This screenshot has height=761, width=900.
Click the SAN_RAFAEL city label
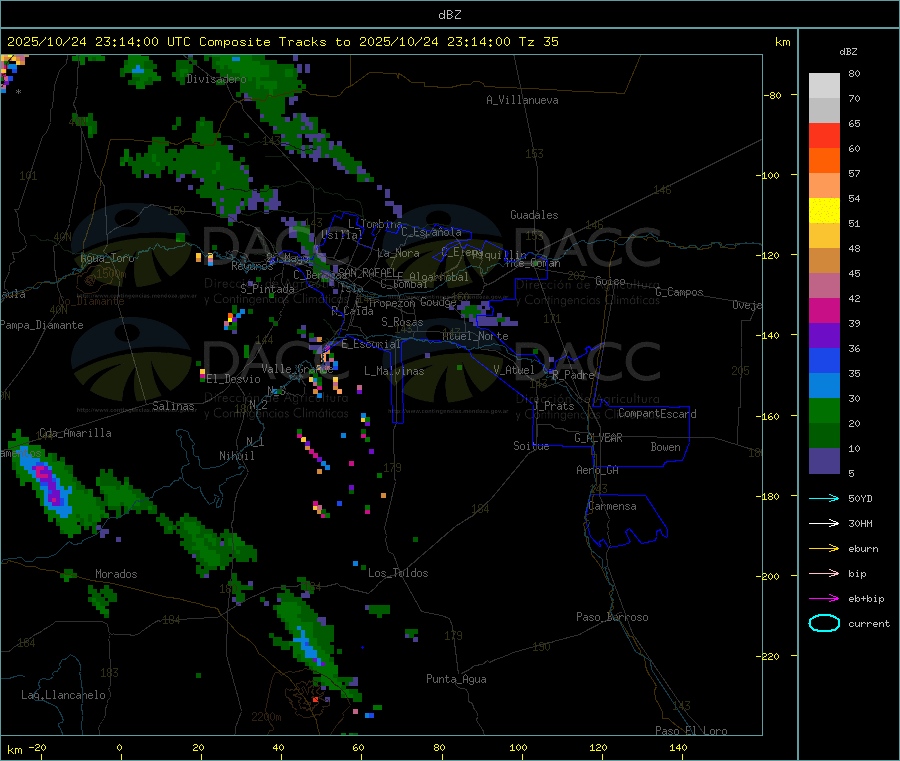pos(367,272)
